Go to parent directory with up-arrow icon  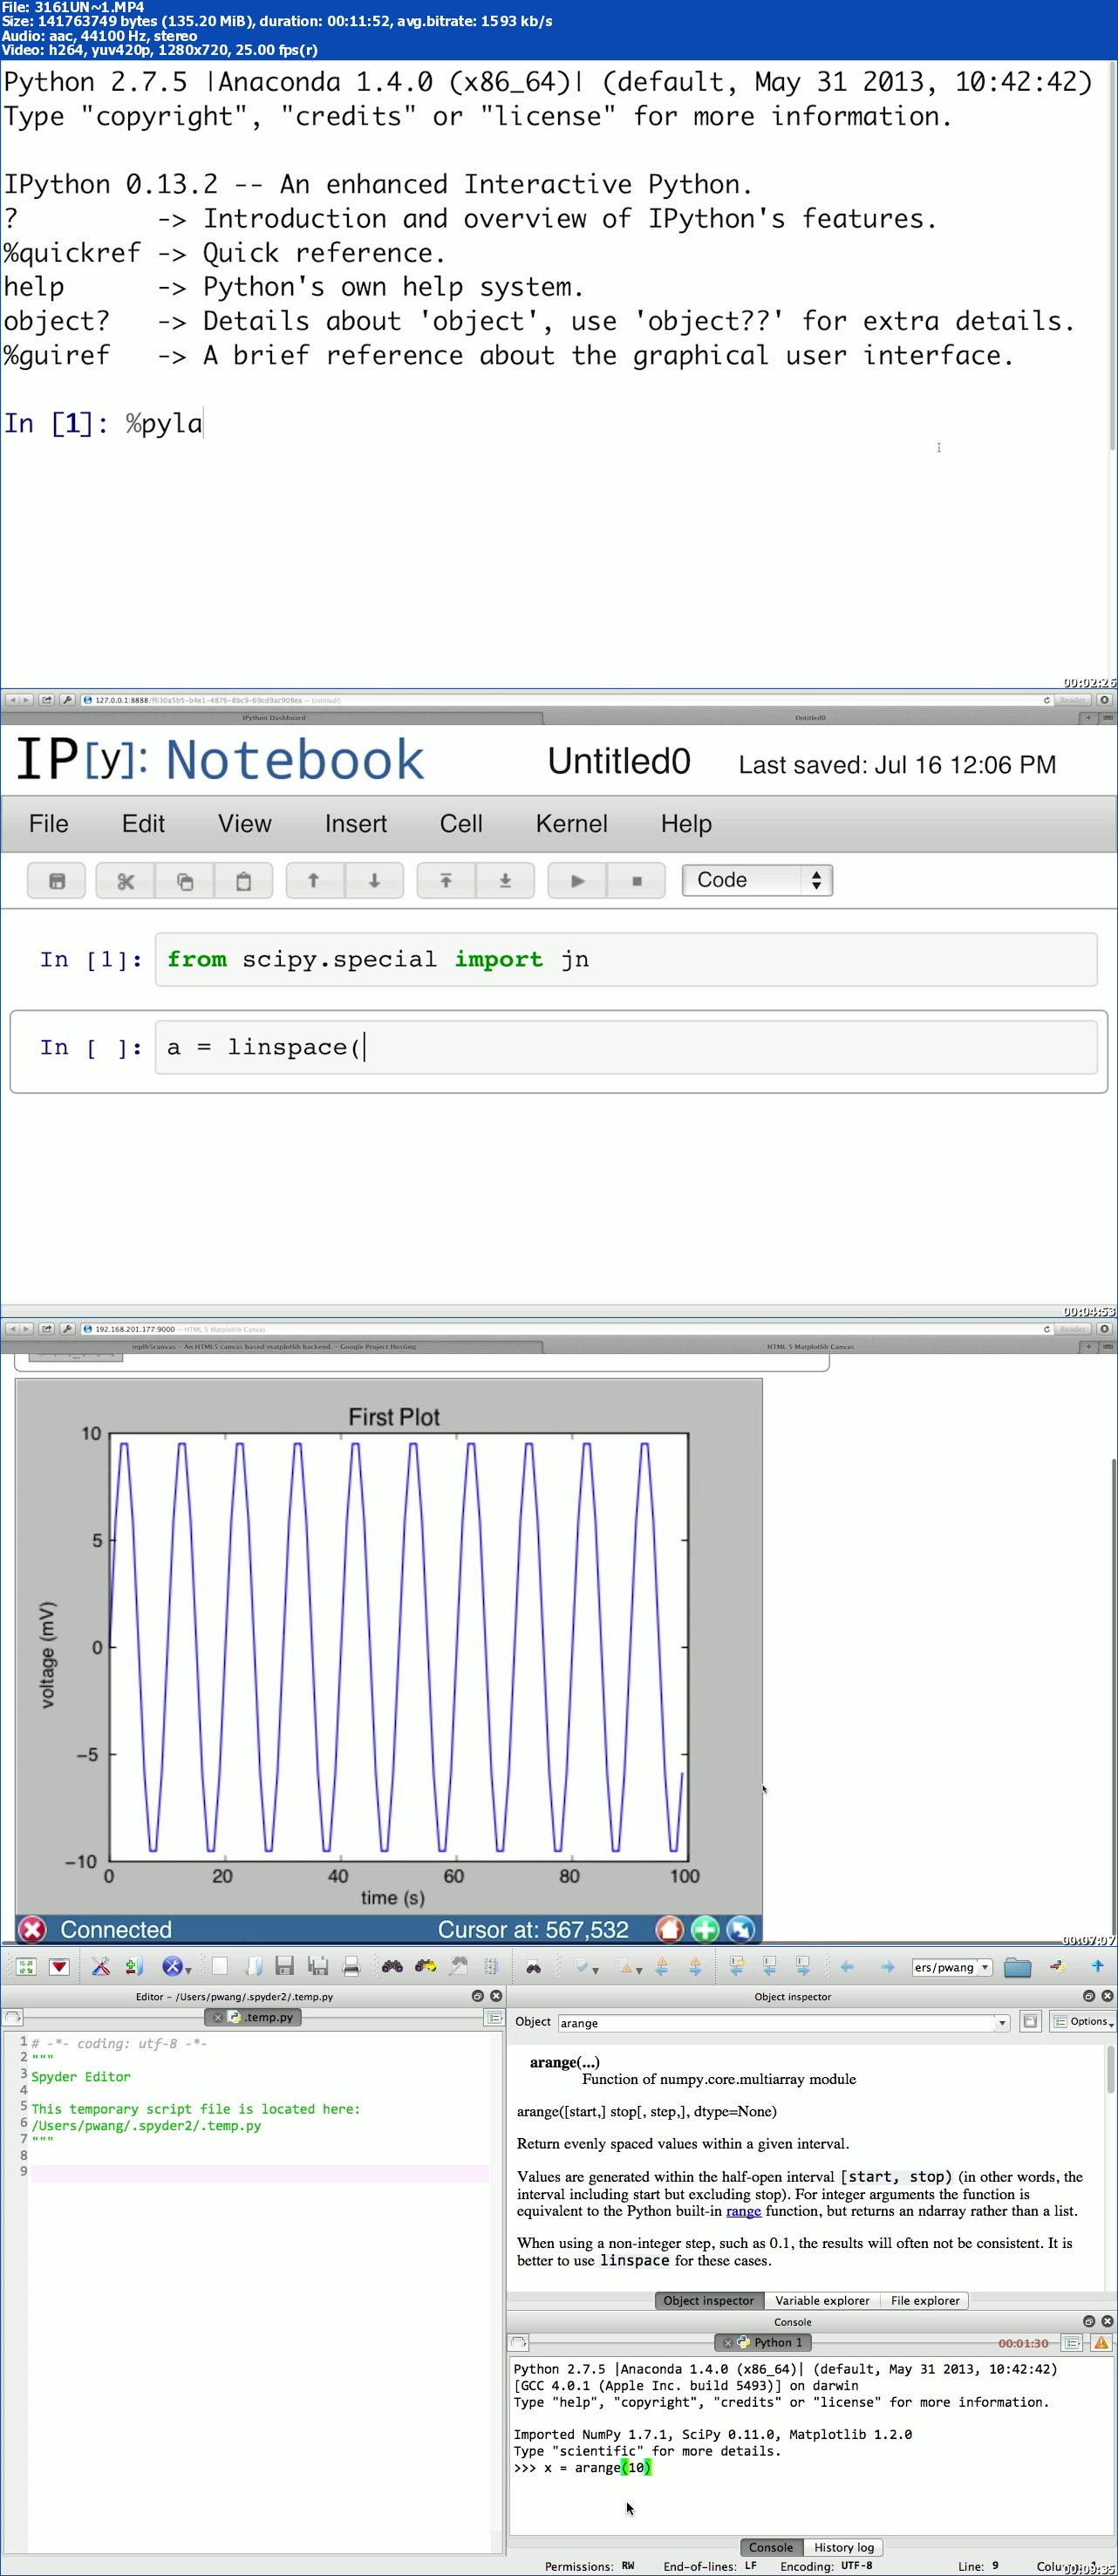pyautogui.click(x=1097, y=1966)
